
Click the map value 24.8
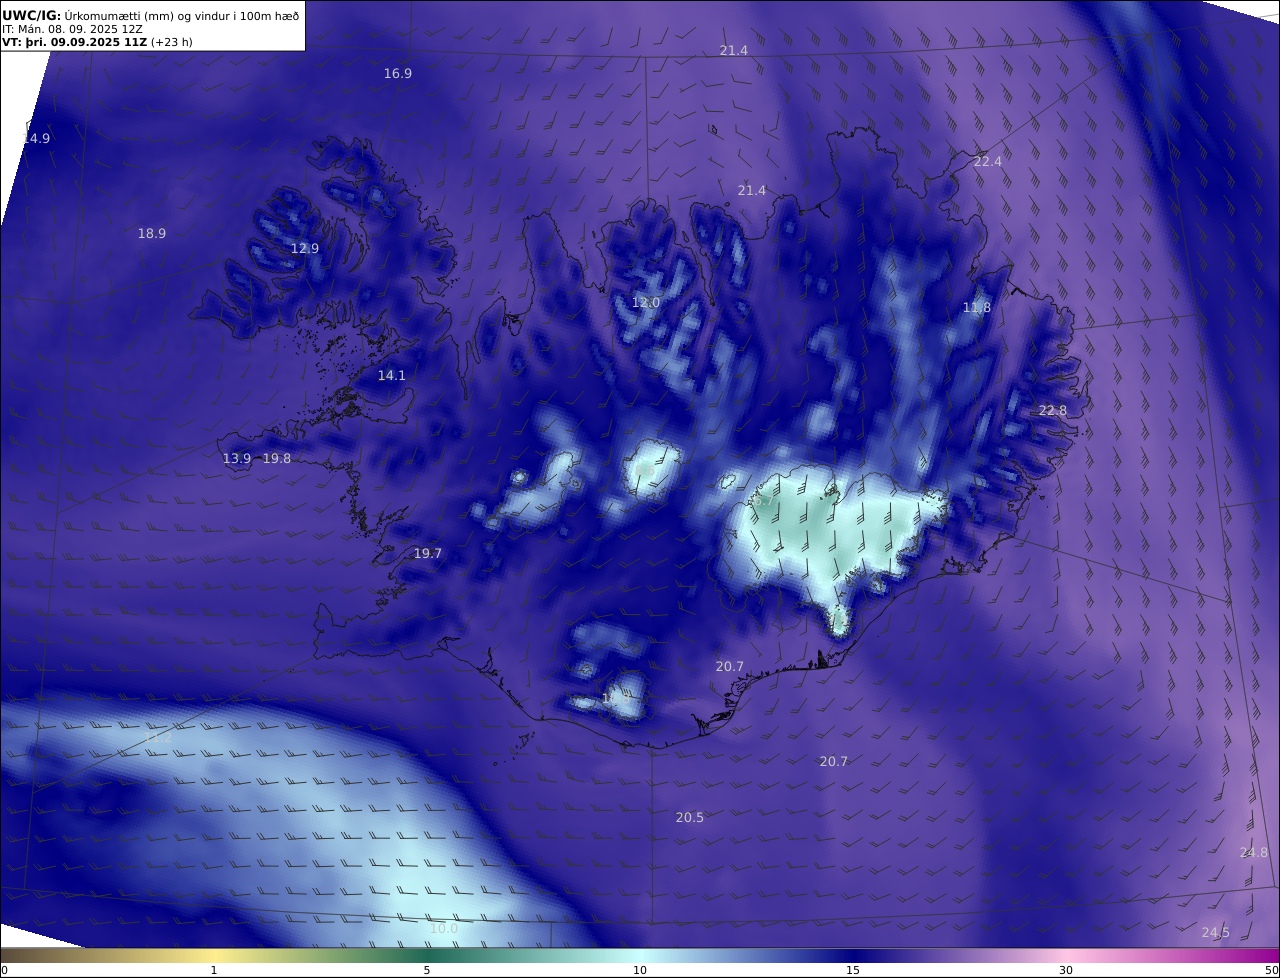click(1254, 852)
